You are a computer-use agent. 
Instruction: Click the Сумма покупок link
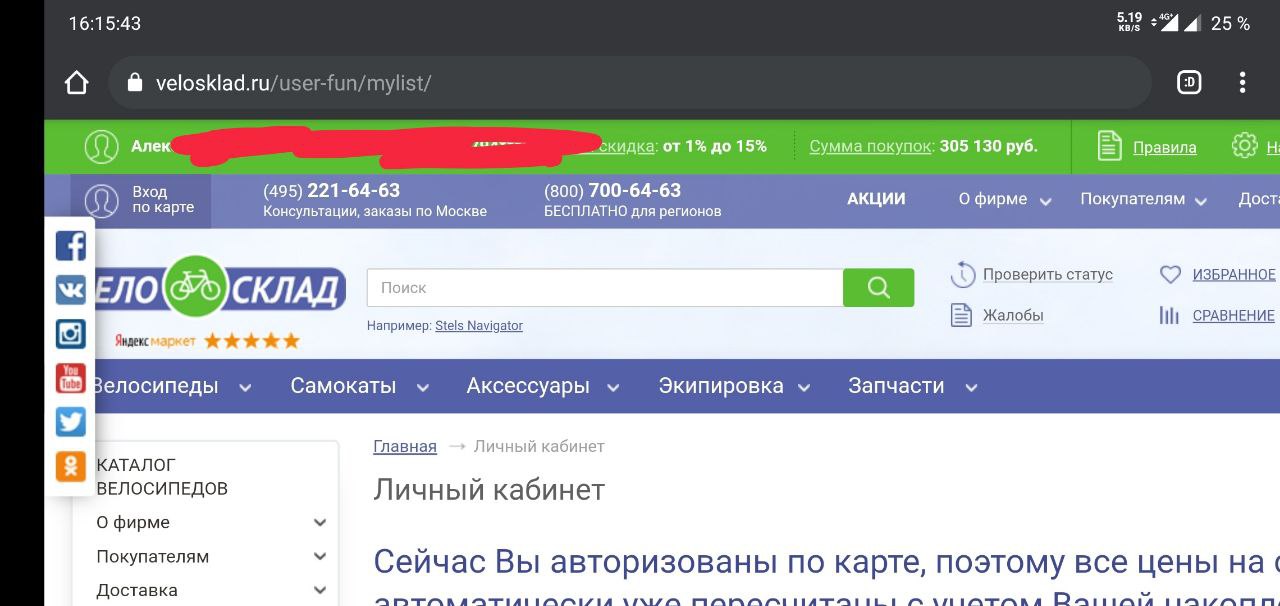click(x=870, y=146)
